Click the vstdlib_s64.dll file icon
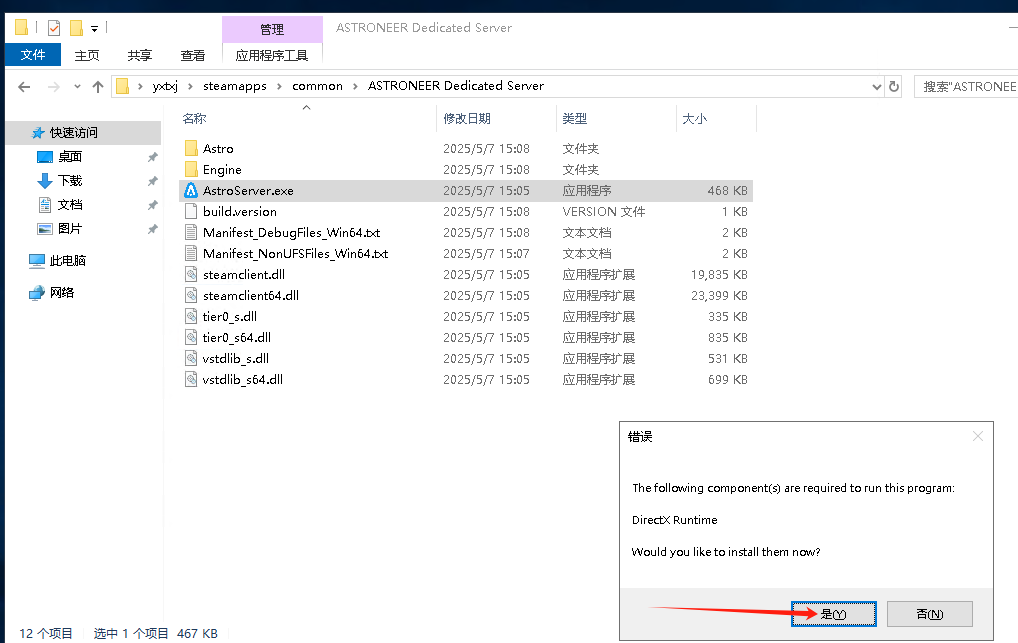 191,379
